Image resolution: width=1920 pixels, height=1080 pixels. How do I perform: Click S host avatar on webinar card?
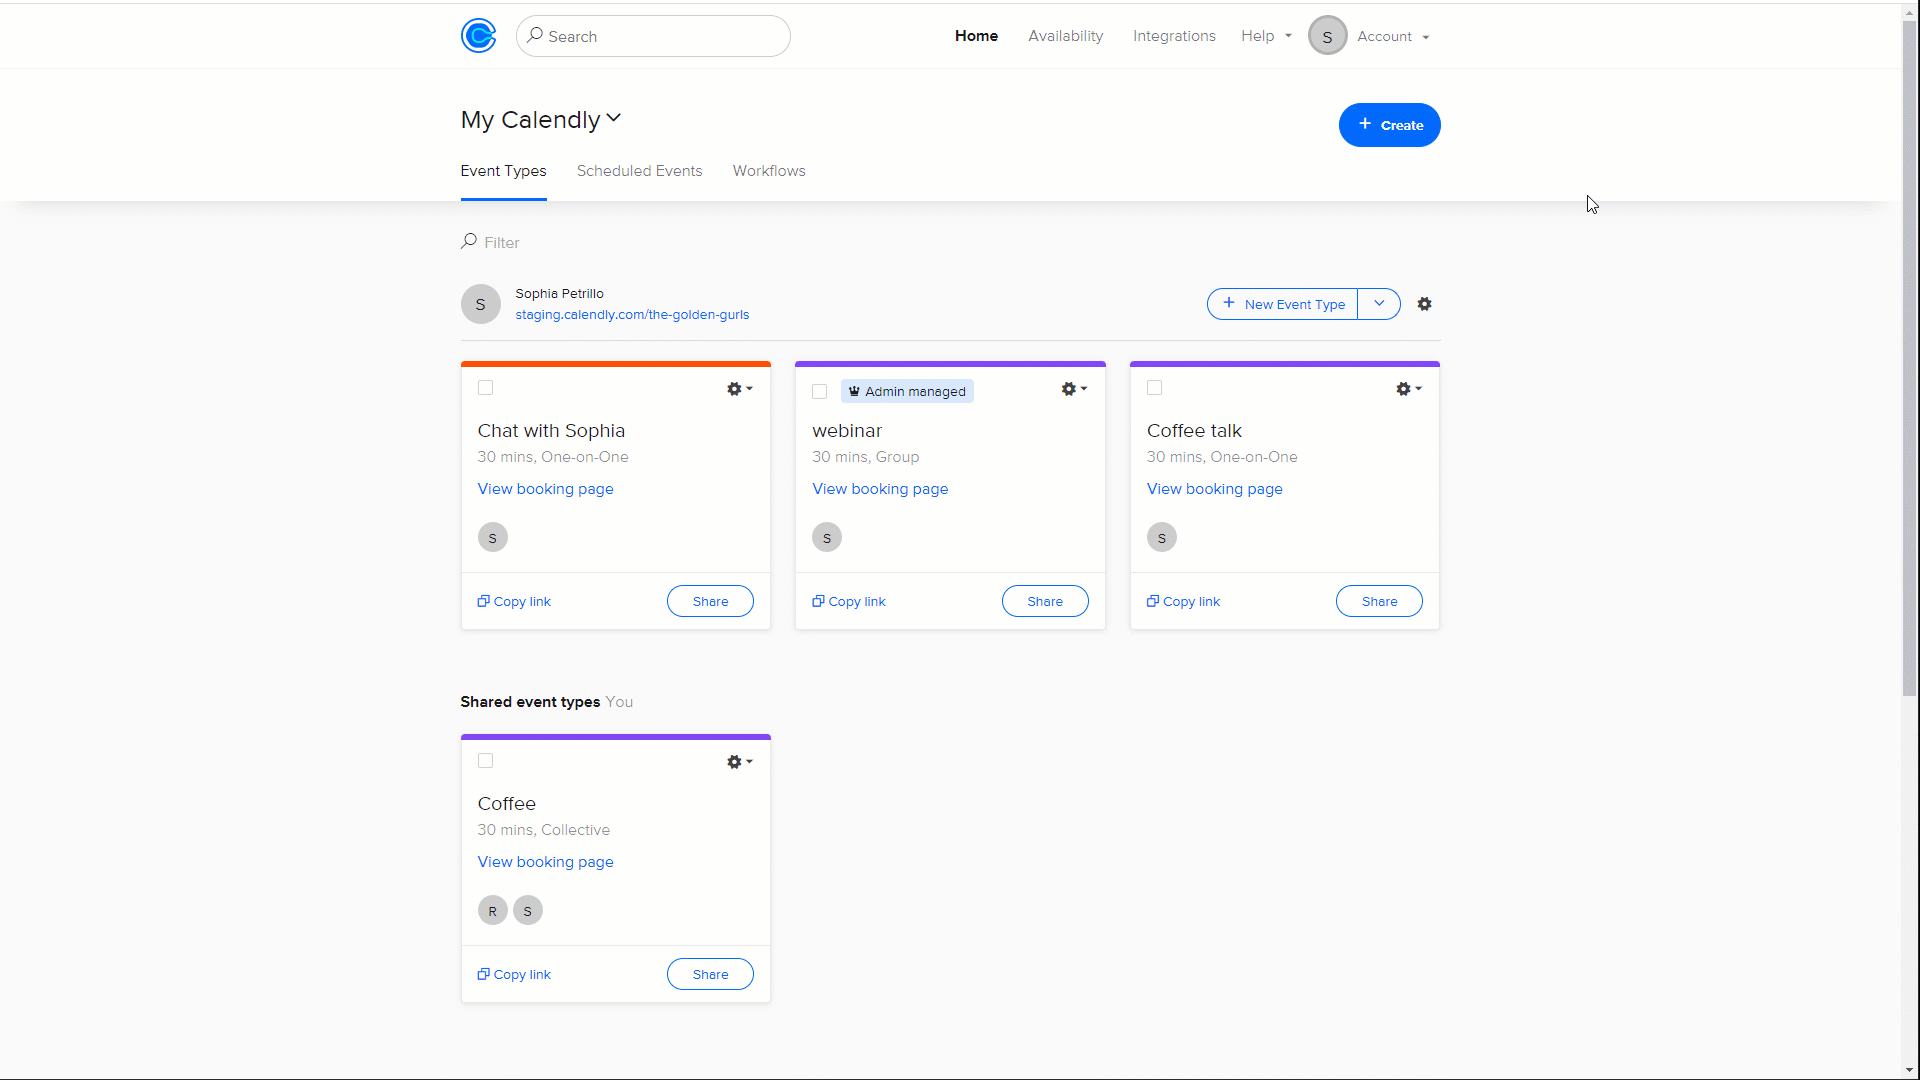coord(827,538)
